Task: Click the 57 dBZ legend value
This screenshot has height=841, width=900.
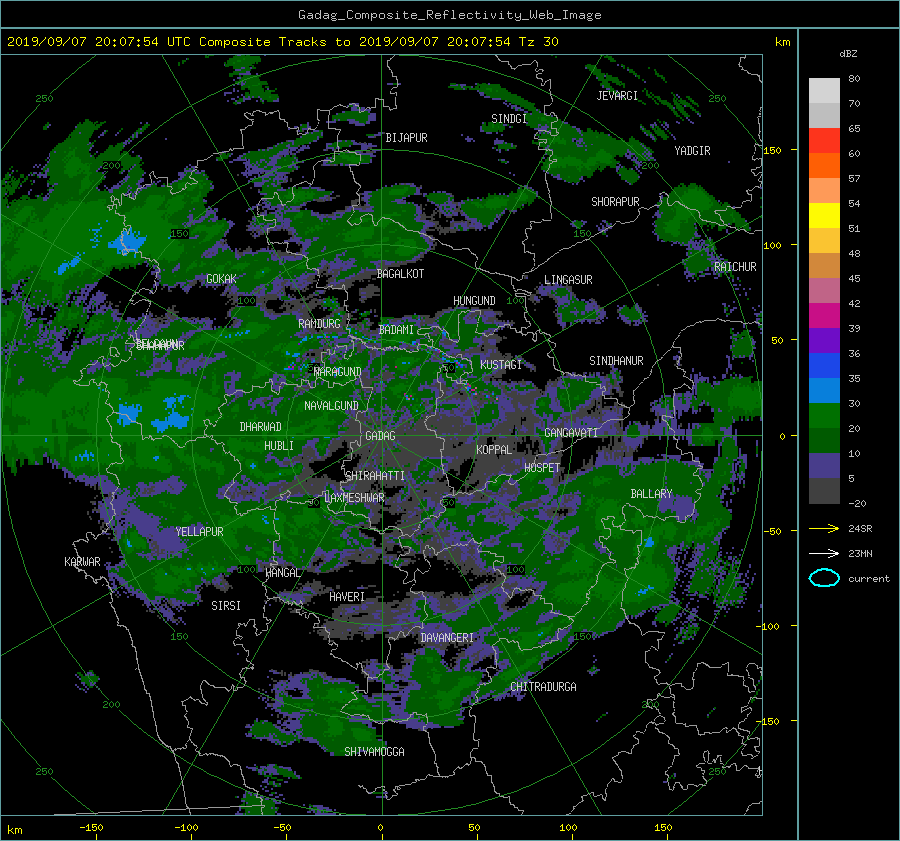Action: pos(854,179)
